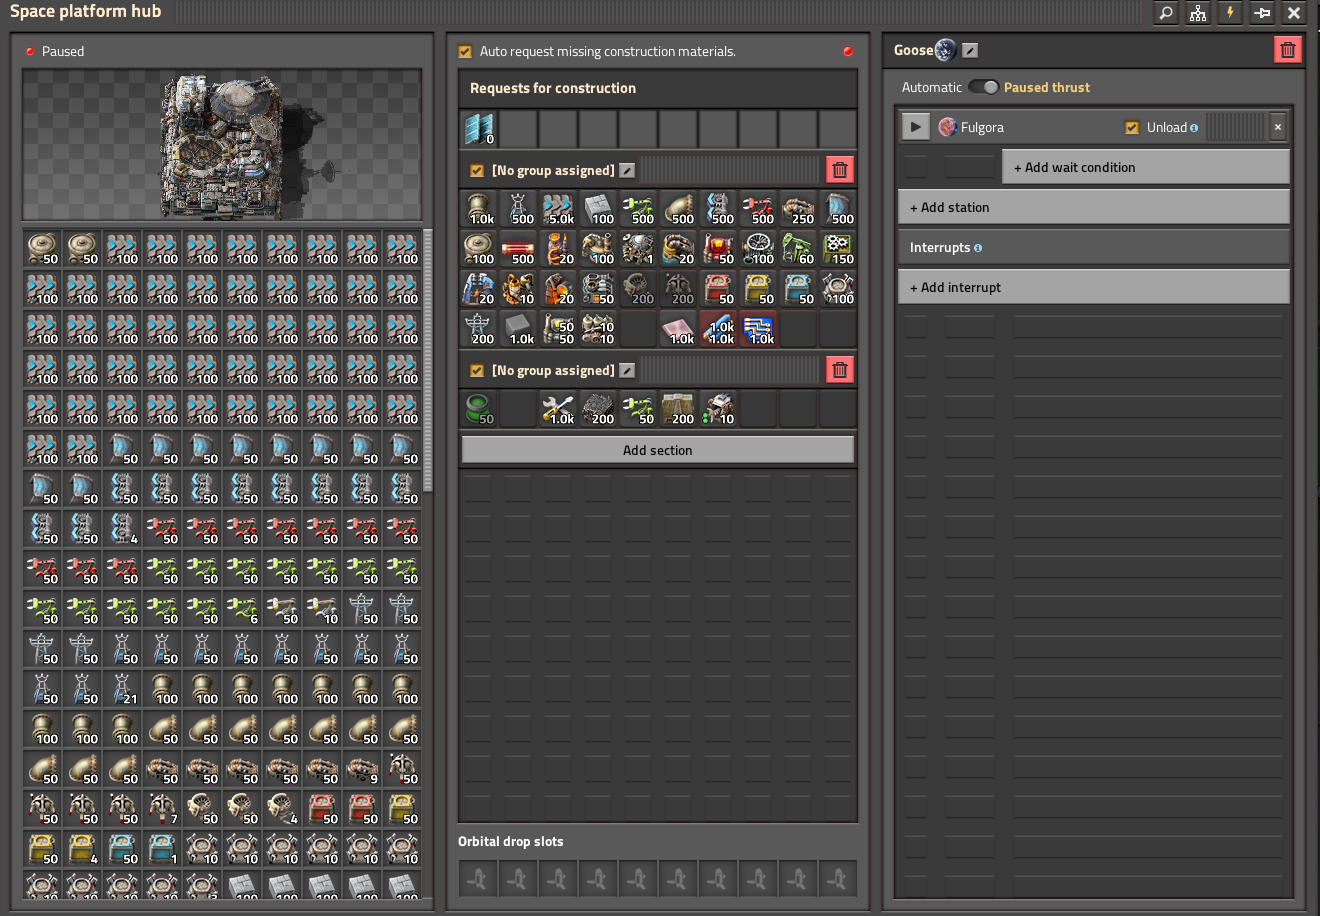Image resolution: width=1320 pixels, height=916 pixels.
Task: Click the Interrupts header text
Action: coord(940,247)
